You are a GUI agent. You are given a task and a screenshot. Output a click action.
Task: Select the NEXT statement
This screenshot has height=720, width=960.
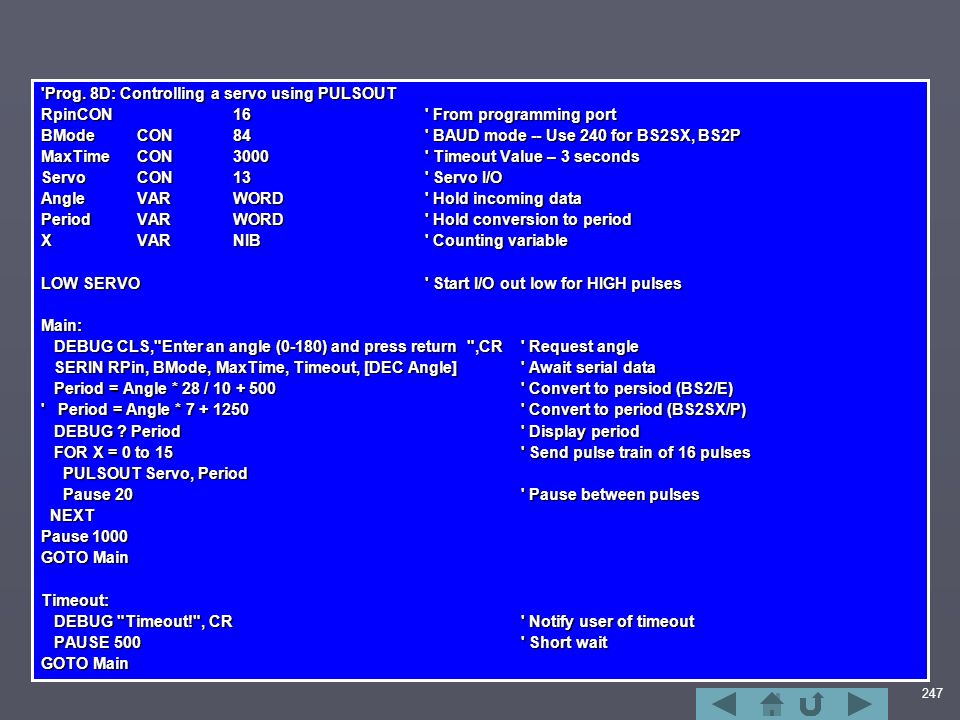(x=72, y=516)
